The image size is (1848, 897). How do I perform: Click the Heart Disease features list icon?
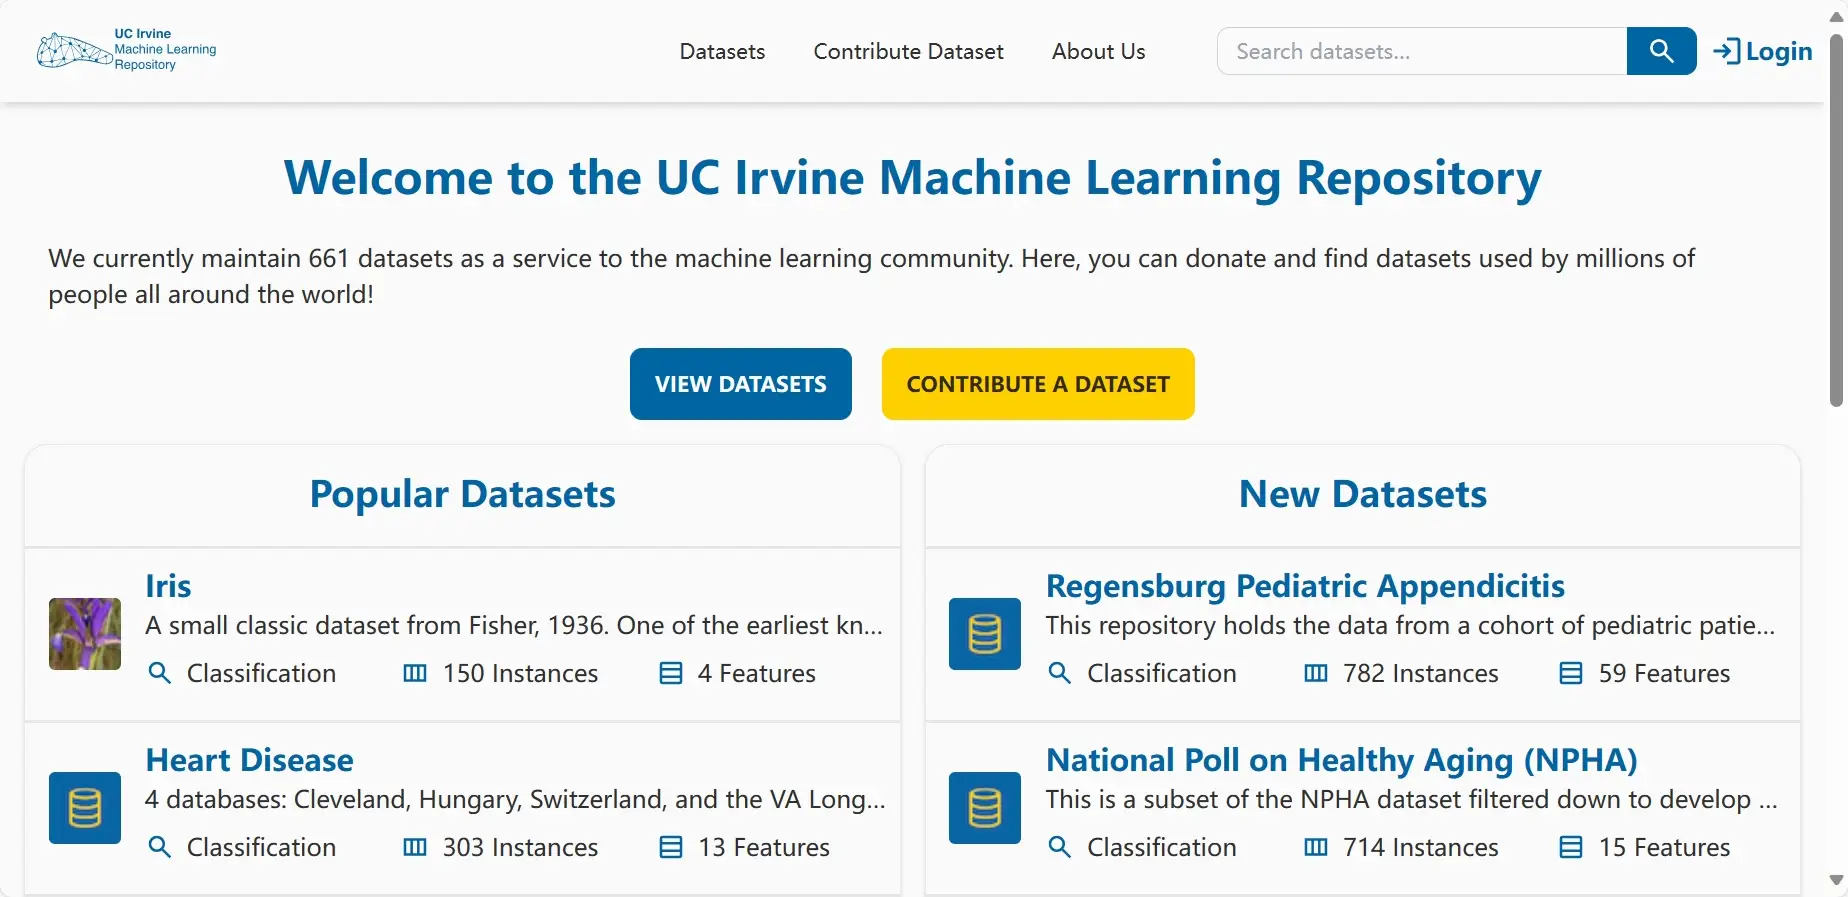click(x=671, y=847)
